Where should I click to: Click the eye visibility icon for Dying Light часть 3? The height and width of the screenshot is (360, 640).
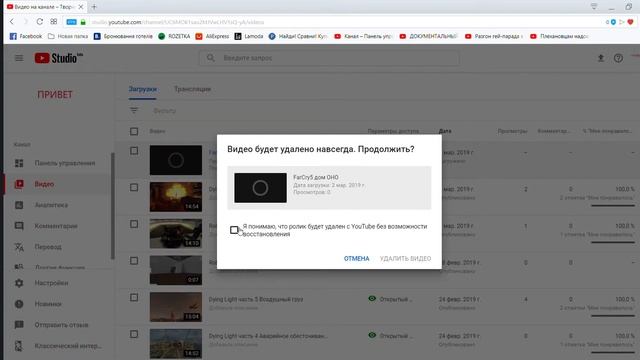click(372, 299)
